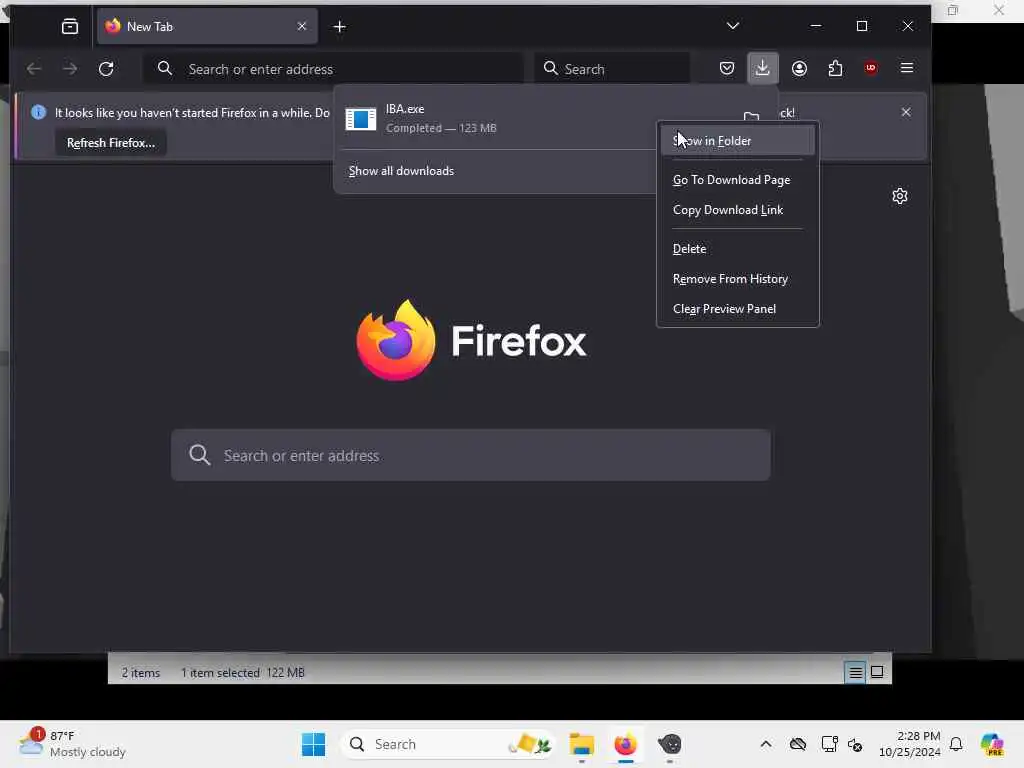Open the Extensions puzzle icon
Image resolution: width=1024 pixels, height=768 pixels.
tap(835, 69)
